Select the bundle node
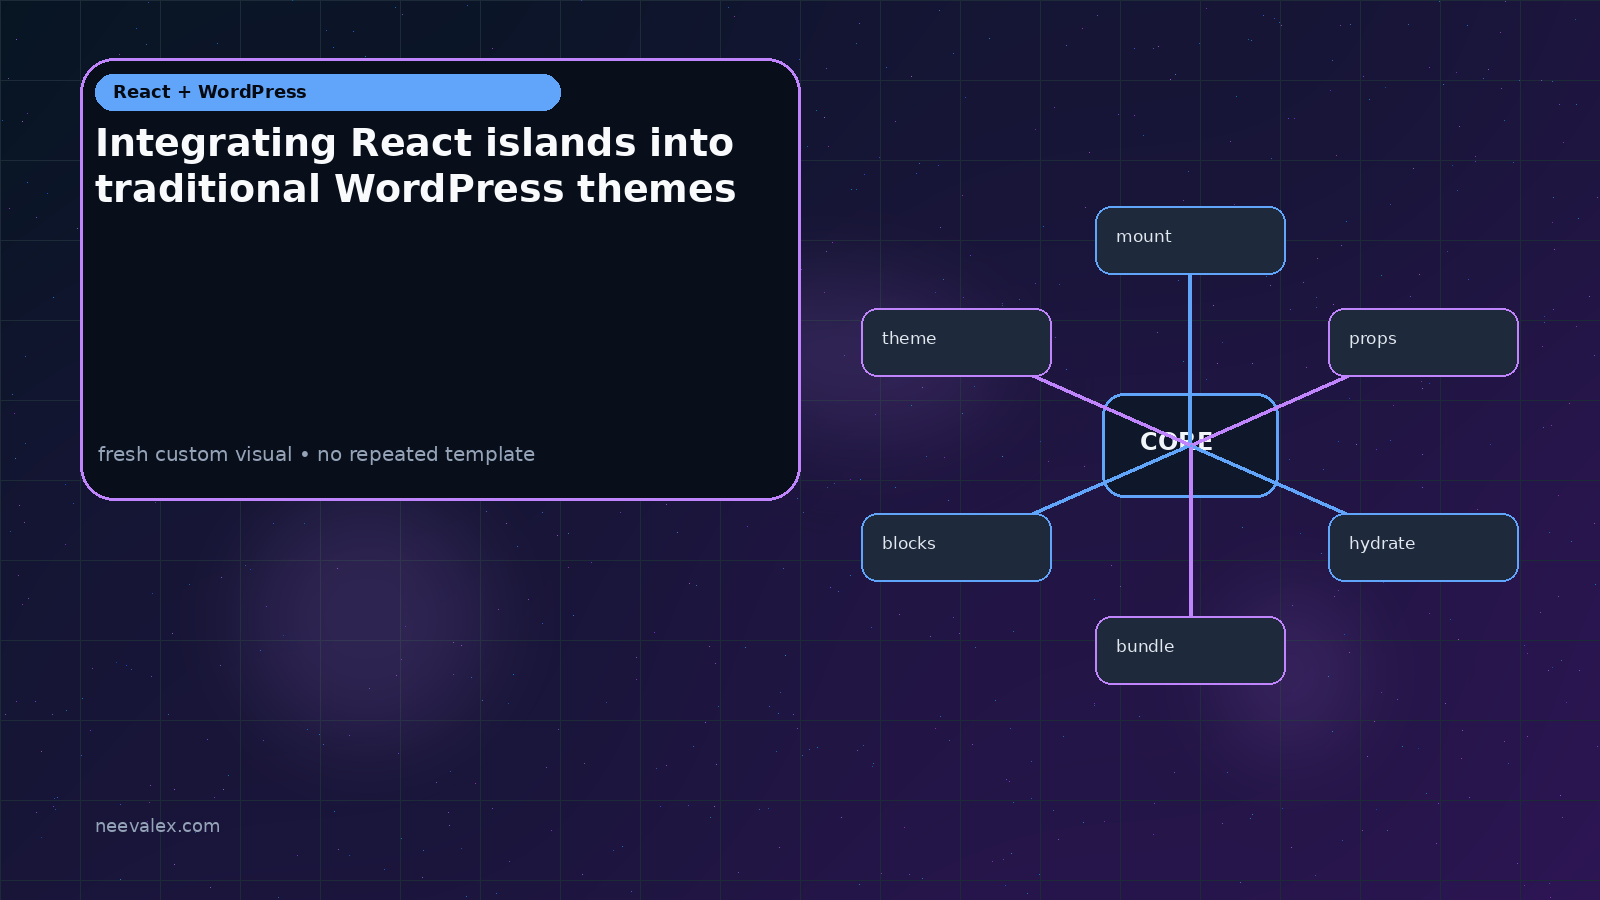1600x900 pixels. click(1190, 650)
